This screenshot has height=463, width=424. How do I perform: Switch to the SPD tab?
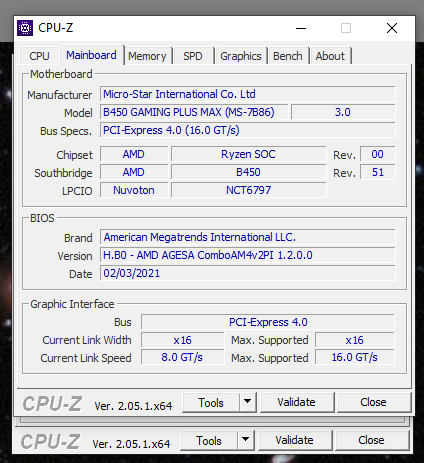(x=193, y=56)
